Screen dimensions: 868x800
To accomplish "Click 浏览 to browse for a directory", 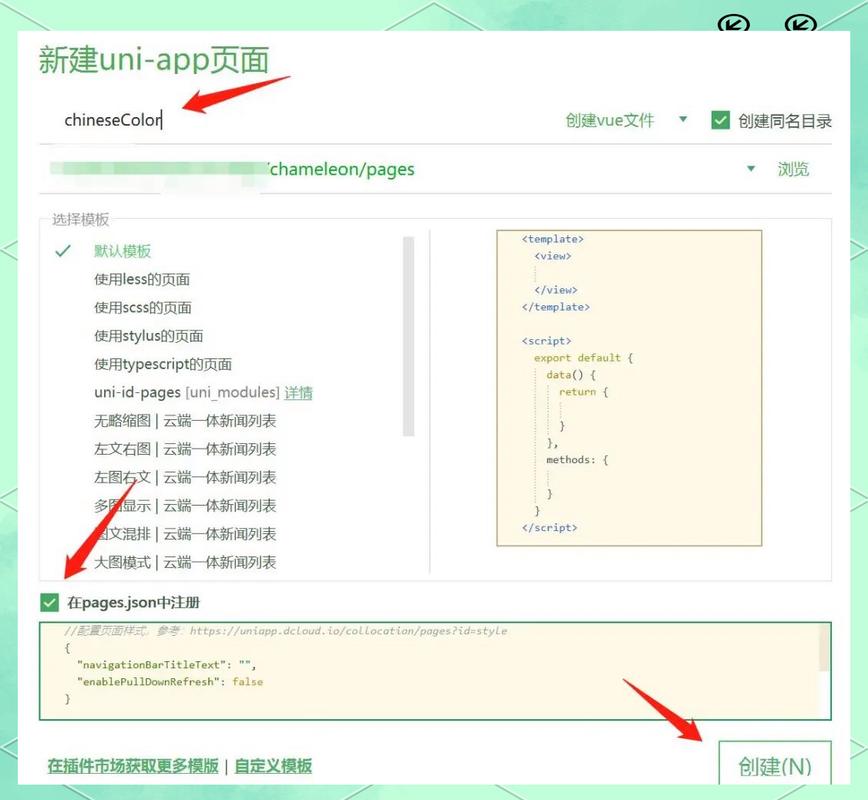I will (794, 168).
